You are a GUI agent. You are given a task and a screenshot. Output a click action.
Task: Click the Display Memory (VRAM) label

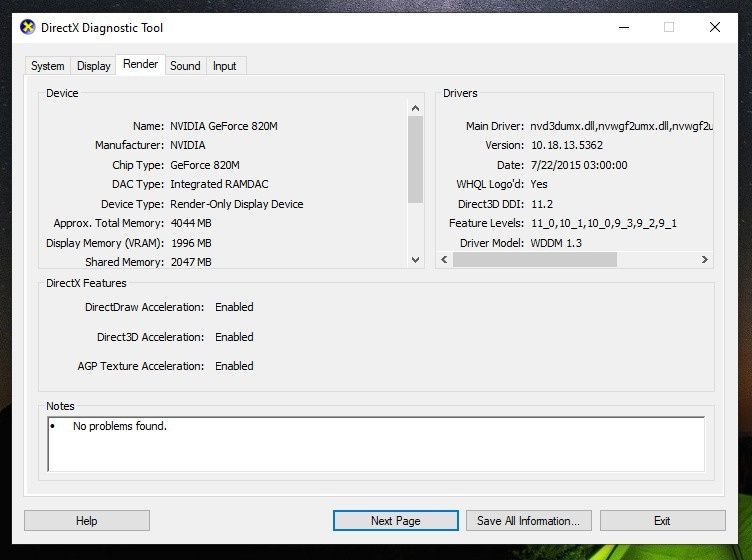[x=105, y=243]
